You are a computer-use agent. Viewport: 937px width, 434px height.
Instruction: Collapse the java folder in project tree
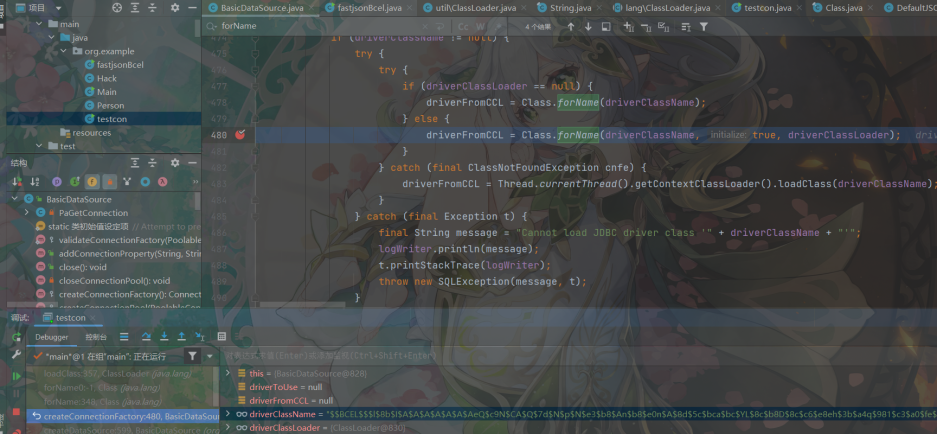pos(51,38)
